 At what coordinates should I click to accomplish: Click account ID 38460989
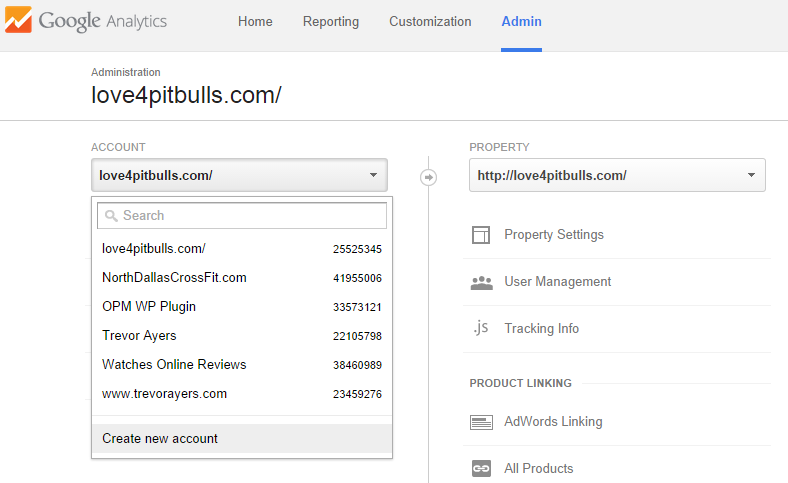[x=357, y=365]
